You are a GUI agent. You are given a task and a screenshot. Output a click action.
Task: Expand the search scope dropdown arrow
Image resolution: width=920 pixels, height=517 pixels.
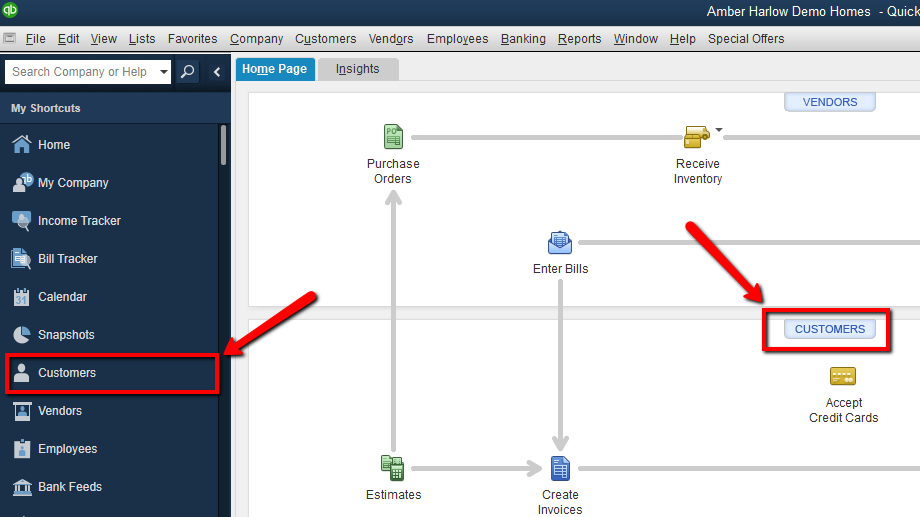pyautogui.click(x=164, y=72)
